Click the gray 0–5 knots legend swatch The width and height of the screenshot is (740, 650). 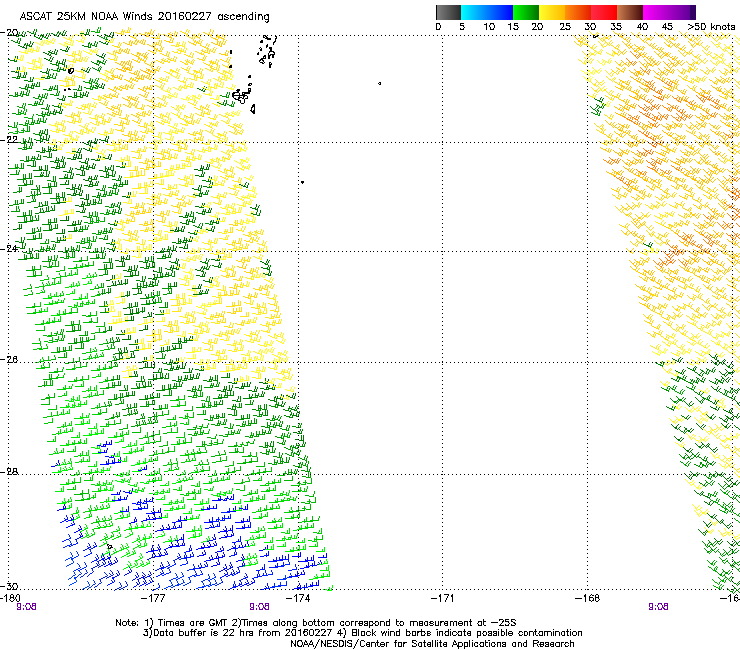click(448, 12)
